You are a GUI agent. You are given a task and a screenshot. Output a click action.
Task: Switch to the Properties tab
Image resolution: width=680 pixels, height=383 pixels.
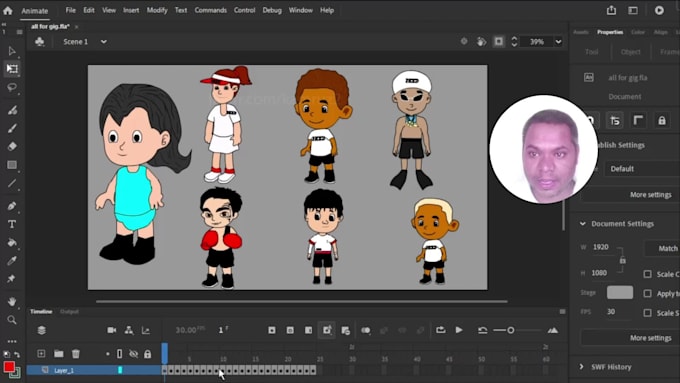pos(610,32)
